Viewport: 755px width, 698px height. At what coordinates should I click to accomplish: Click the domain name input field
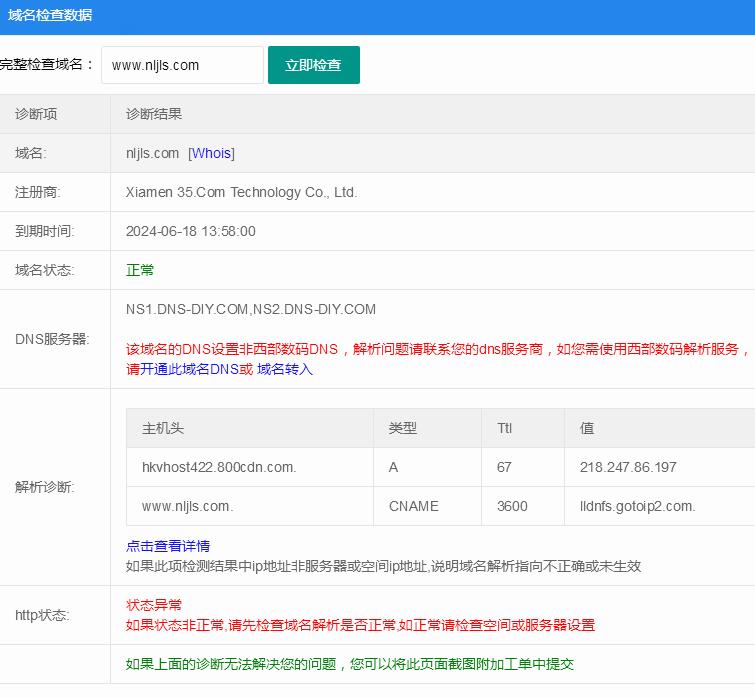pyautogui.click(x=182, y=65)
